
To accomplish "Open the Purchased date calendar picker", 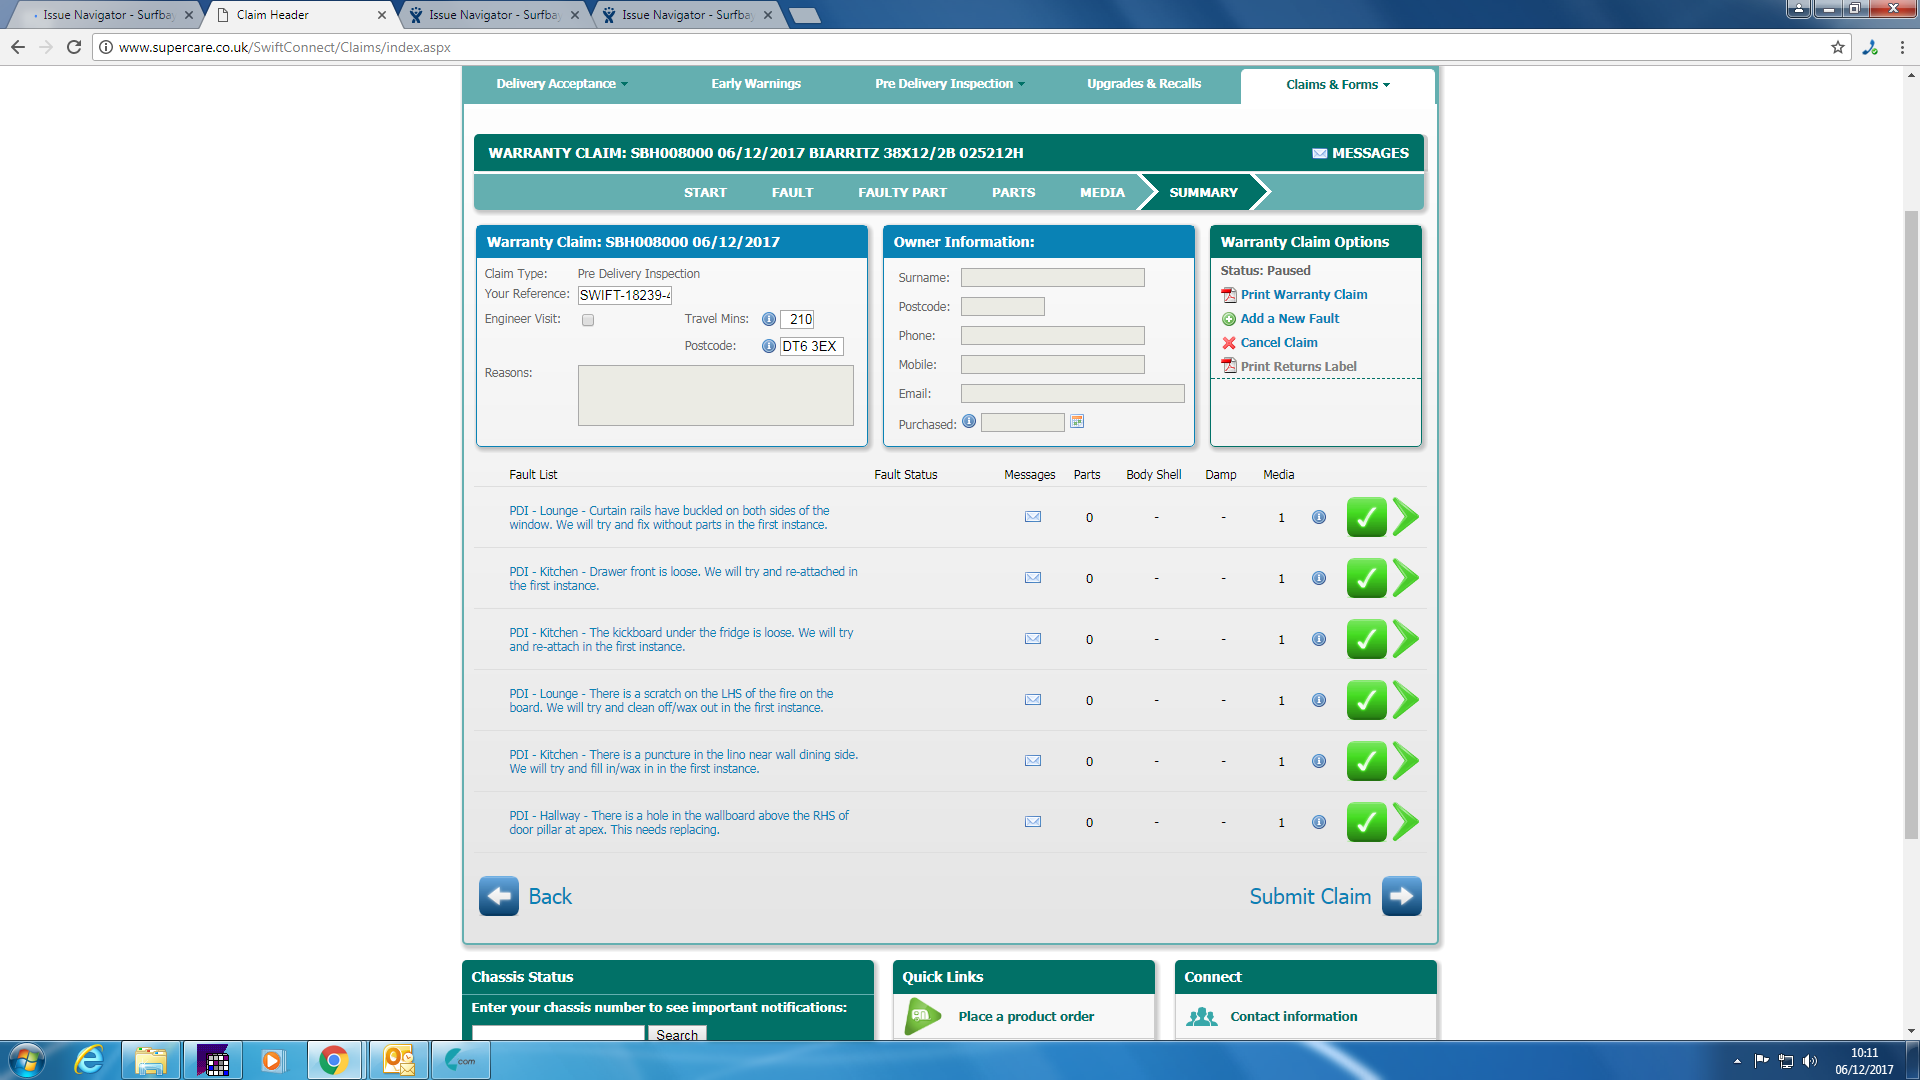I will 1077,422.
